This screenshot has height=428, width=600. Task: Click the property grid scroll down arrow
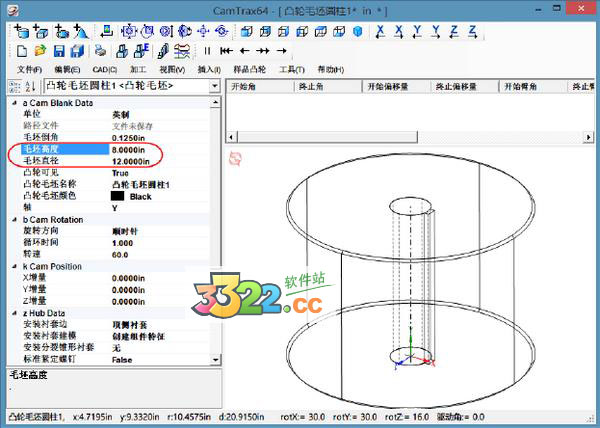point(215,360)
